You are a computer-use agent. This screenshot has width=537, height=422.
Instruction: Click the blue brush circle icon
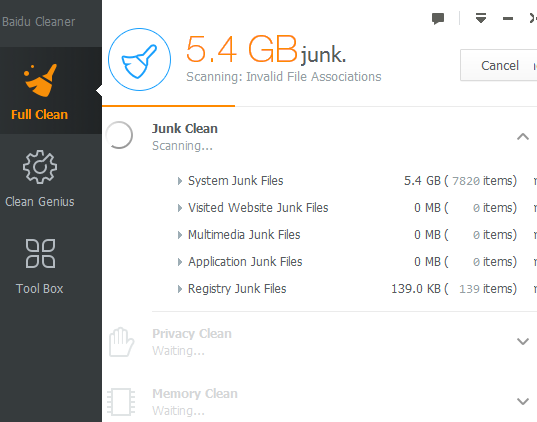coord(139,60)
